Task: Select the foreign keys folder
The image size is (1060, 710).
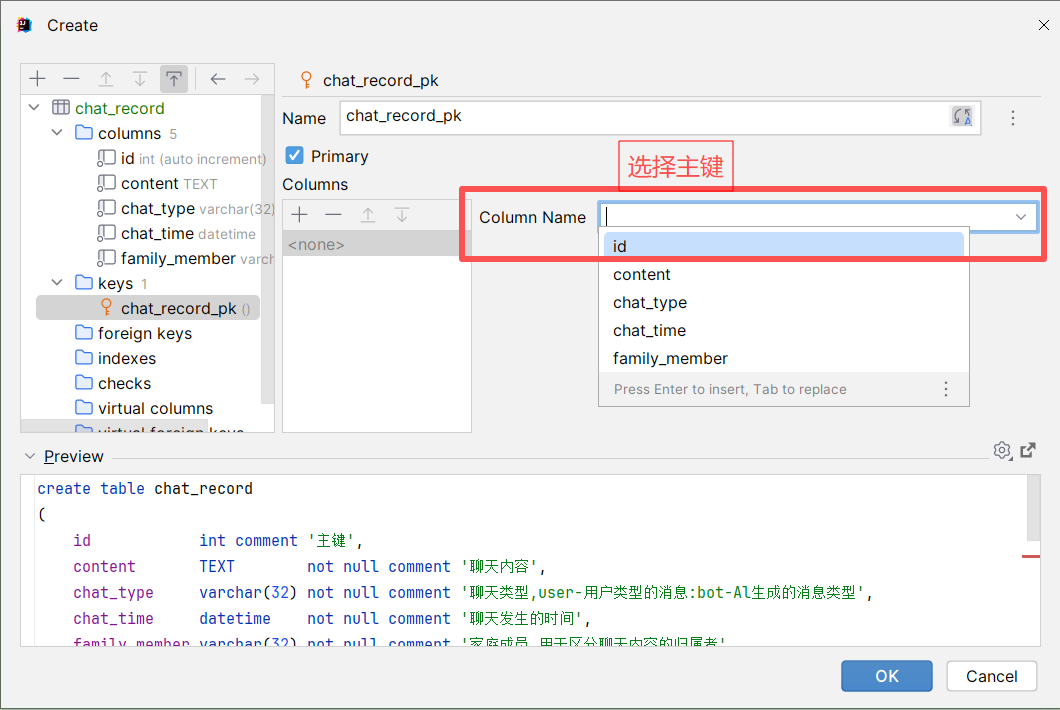Action: (134, 333)
